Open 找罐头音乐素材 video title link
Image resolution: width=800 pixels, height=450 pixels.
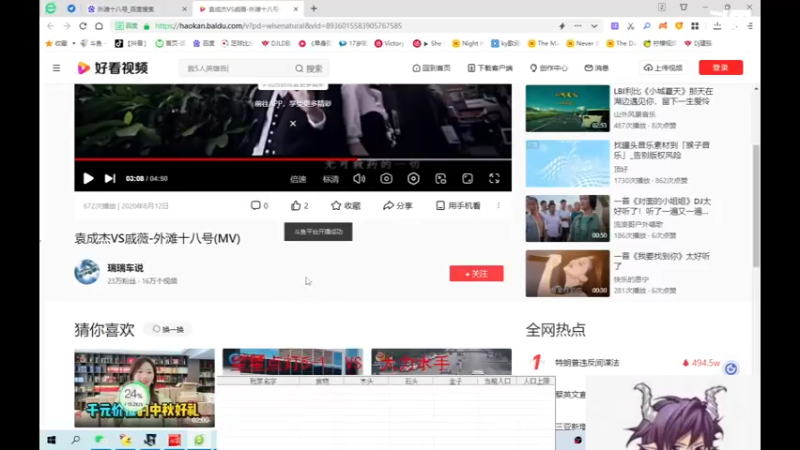click(662, 150)
